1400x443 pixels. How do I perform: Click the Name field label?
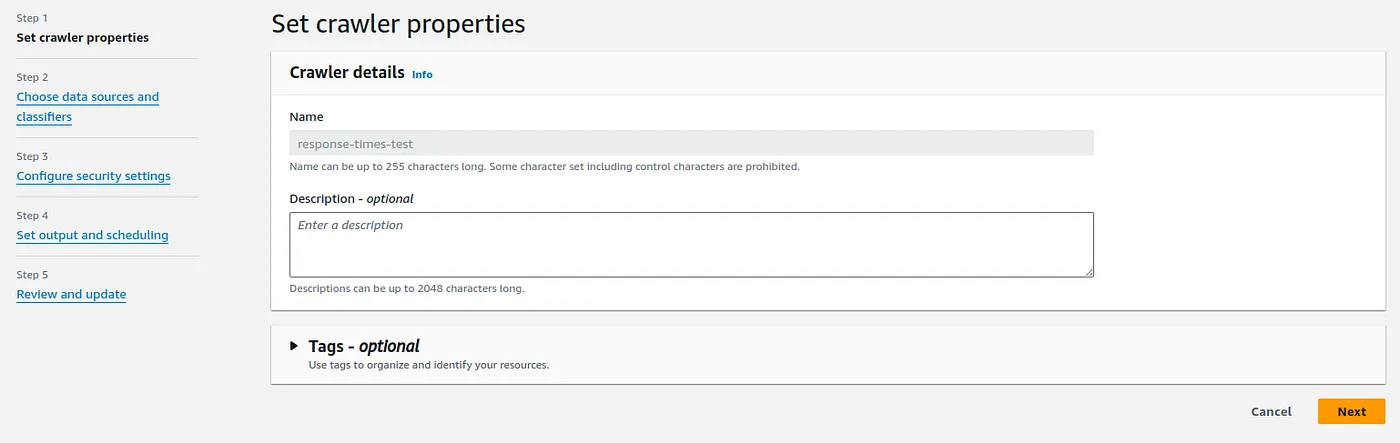point(307,117)
